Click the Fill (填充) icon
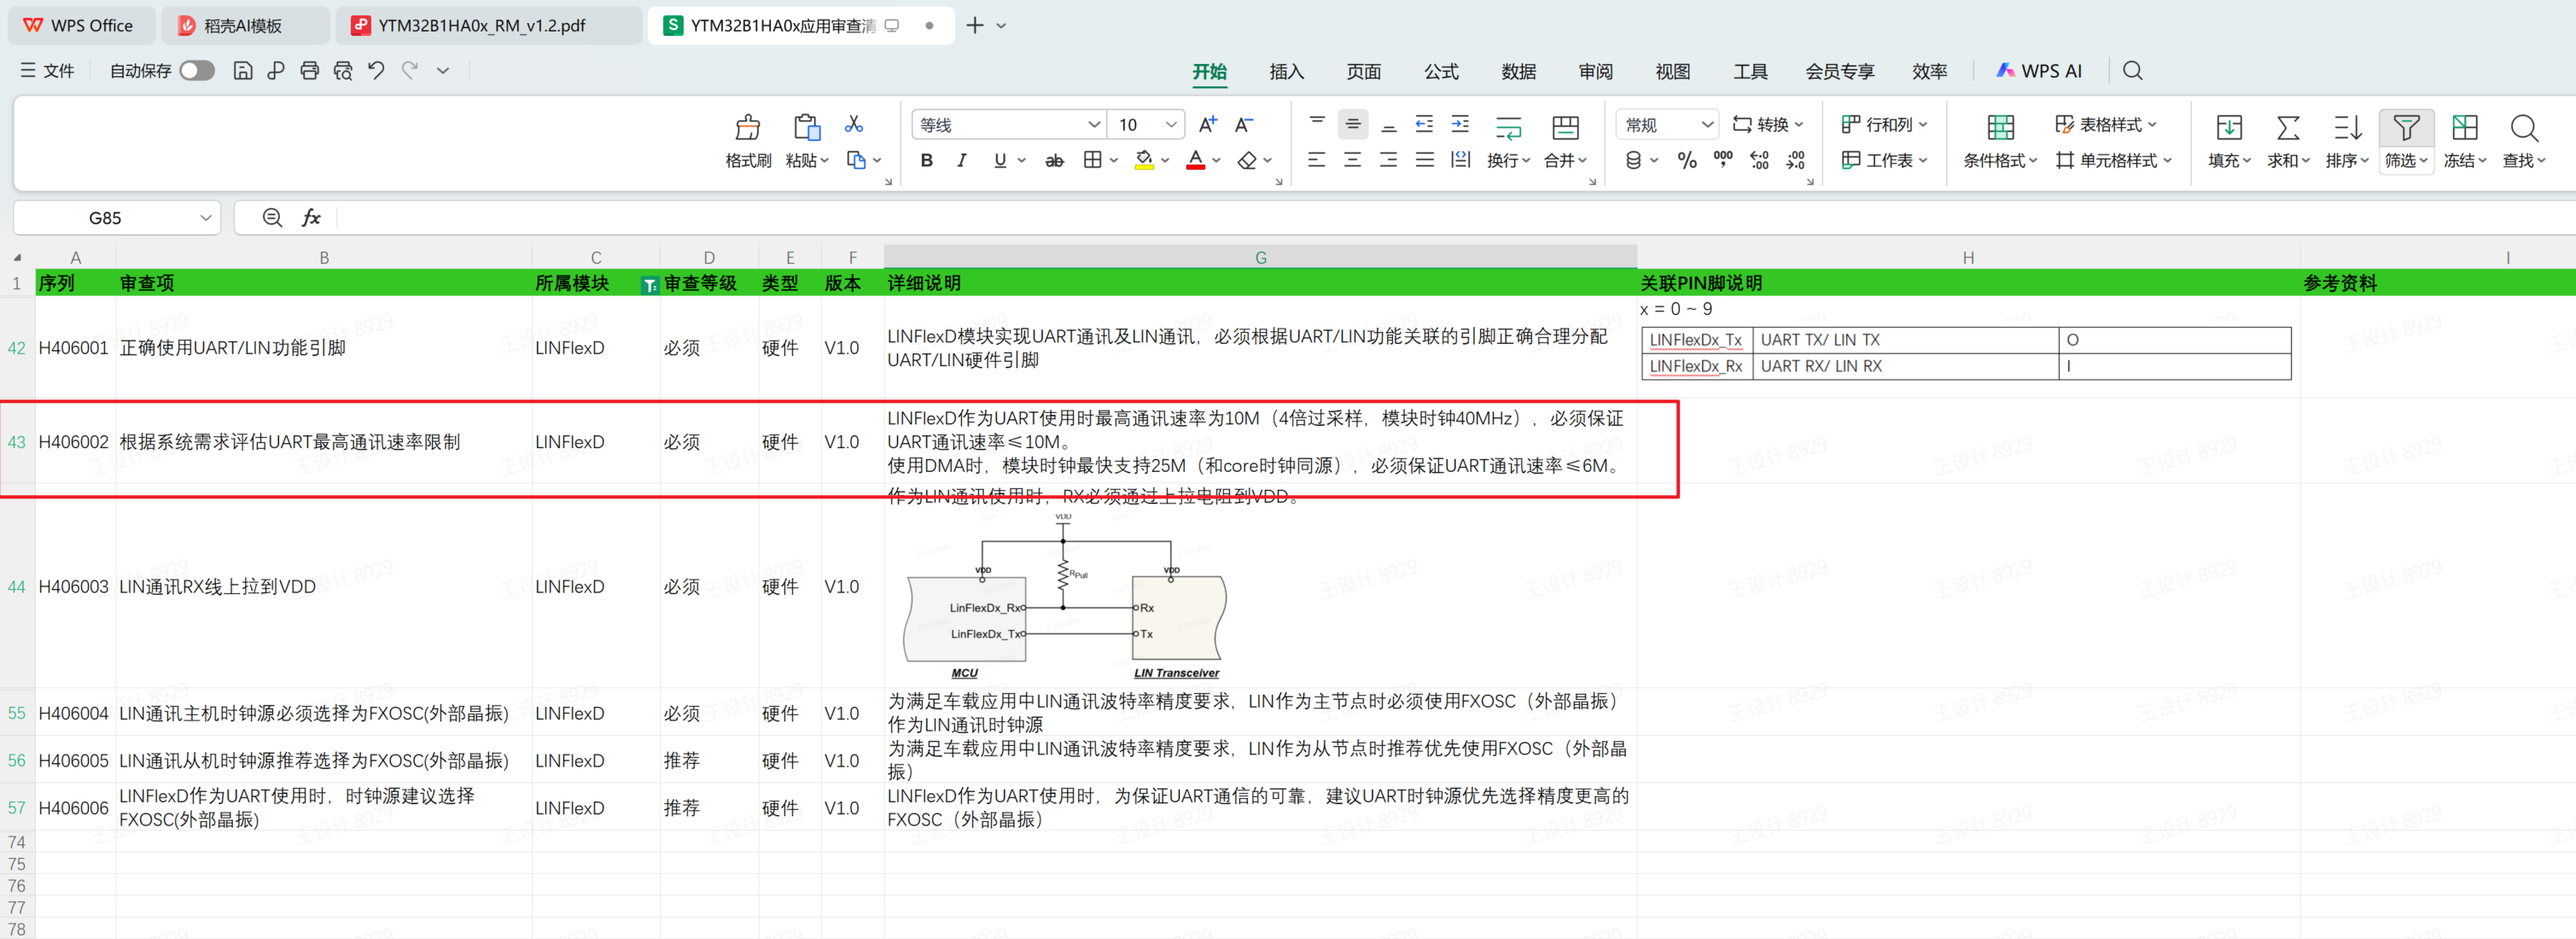Screen dimensions: 2576x939 [2230, 127]
